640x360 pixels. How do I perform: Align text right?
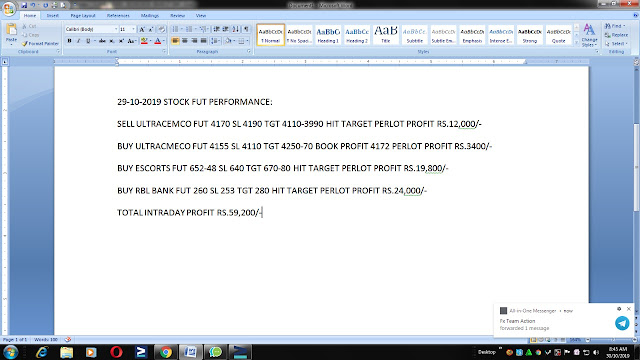pyautogui.click(x=194, y=41)
